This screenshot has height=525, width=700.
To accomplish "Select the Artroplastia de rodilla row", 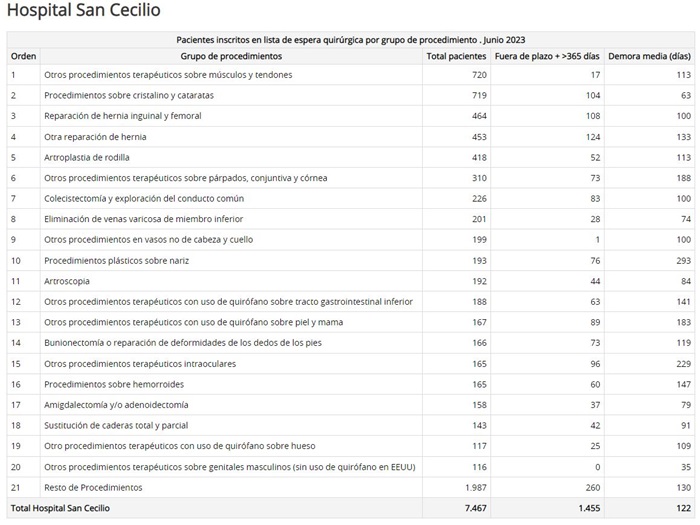I will pos(350,157).
